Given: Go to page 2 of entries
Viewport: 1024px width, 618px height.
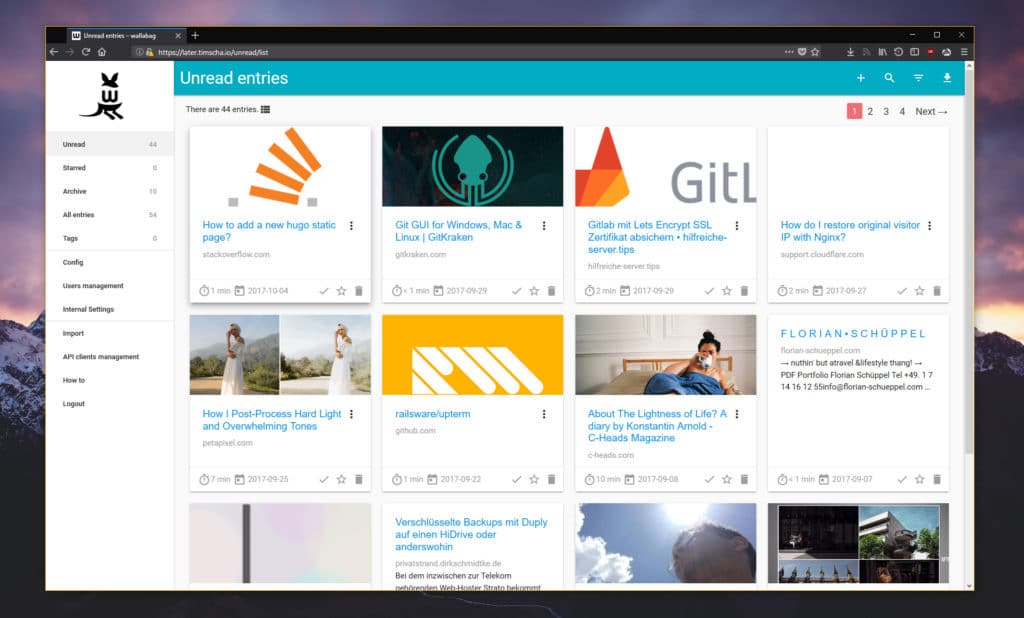Looking at the screenshot, I should [x=870, y=112].
